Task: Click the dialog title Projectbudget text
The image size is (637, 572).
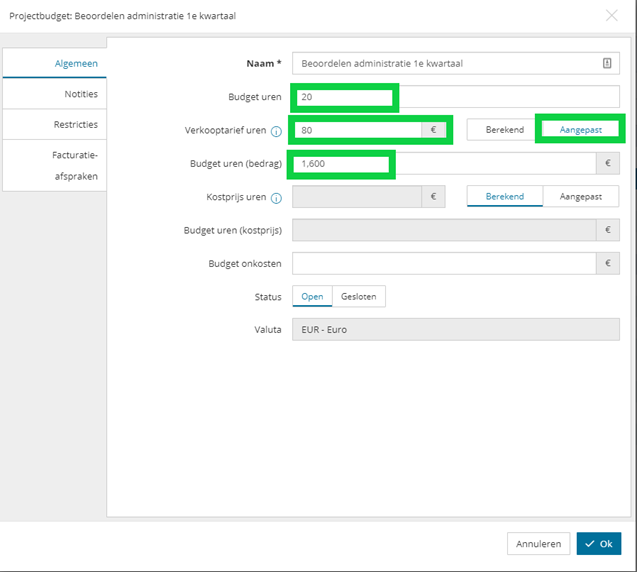Action: point(122,16)
